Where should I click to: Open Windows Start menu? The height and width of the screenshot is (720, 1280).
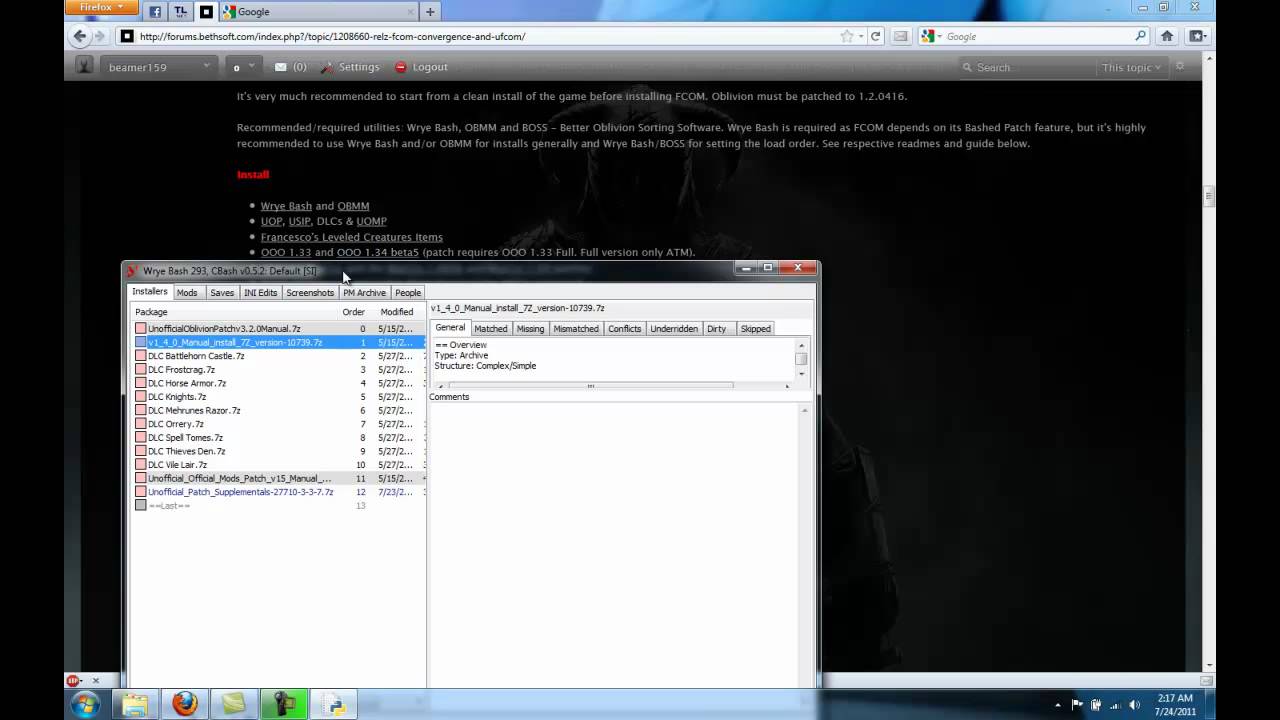[x=85, y=704]
